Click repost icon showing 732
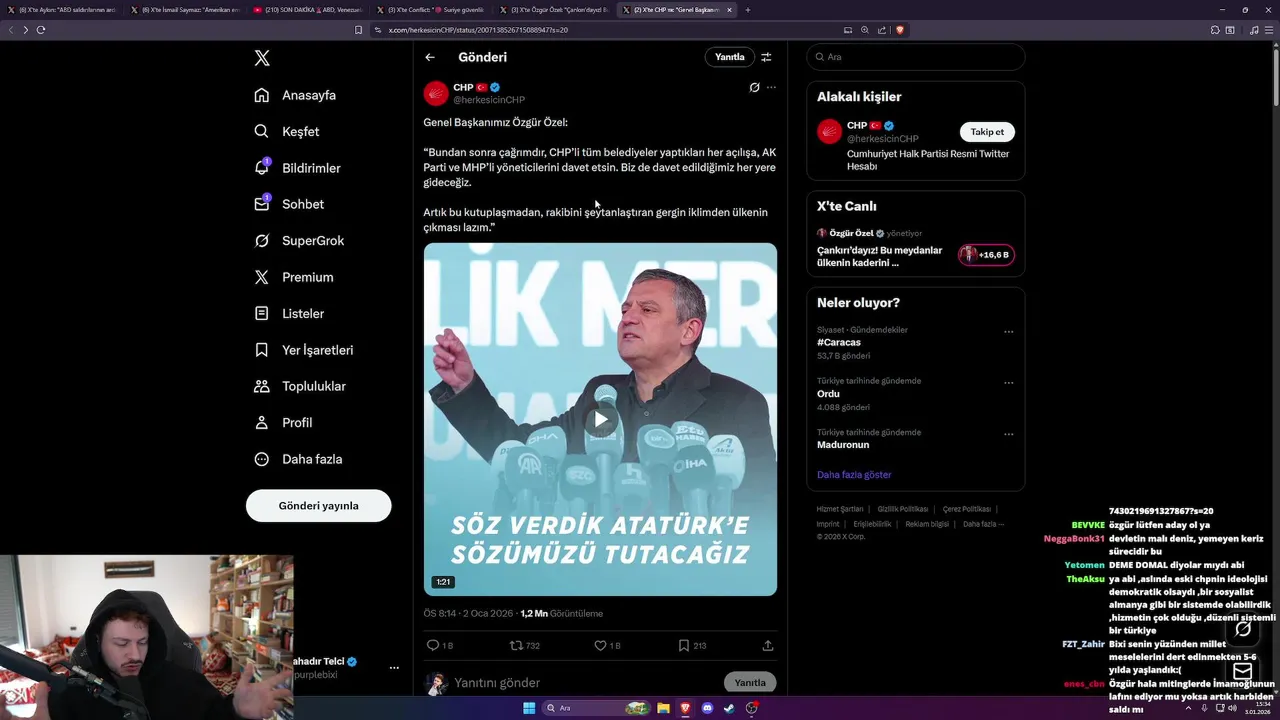Image resolution: width=1280 pixels, height=720 pixels. [516, 646]
